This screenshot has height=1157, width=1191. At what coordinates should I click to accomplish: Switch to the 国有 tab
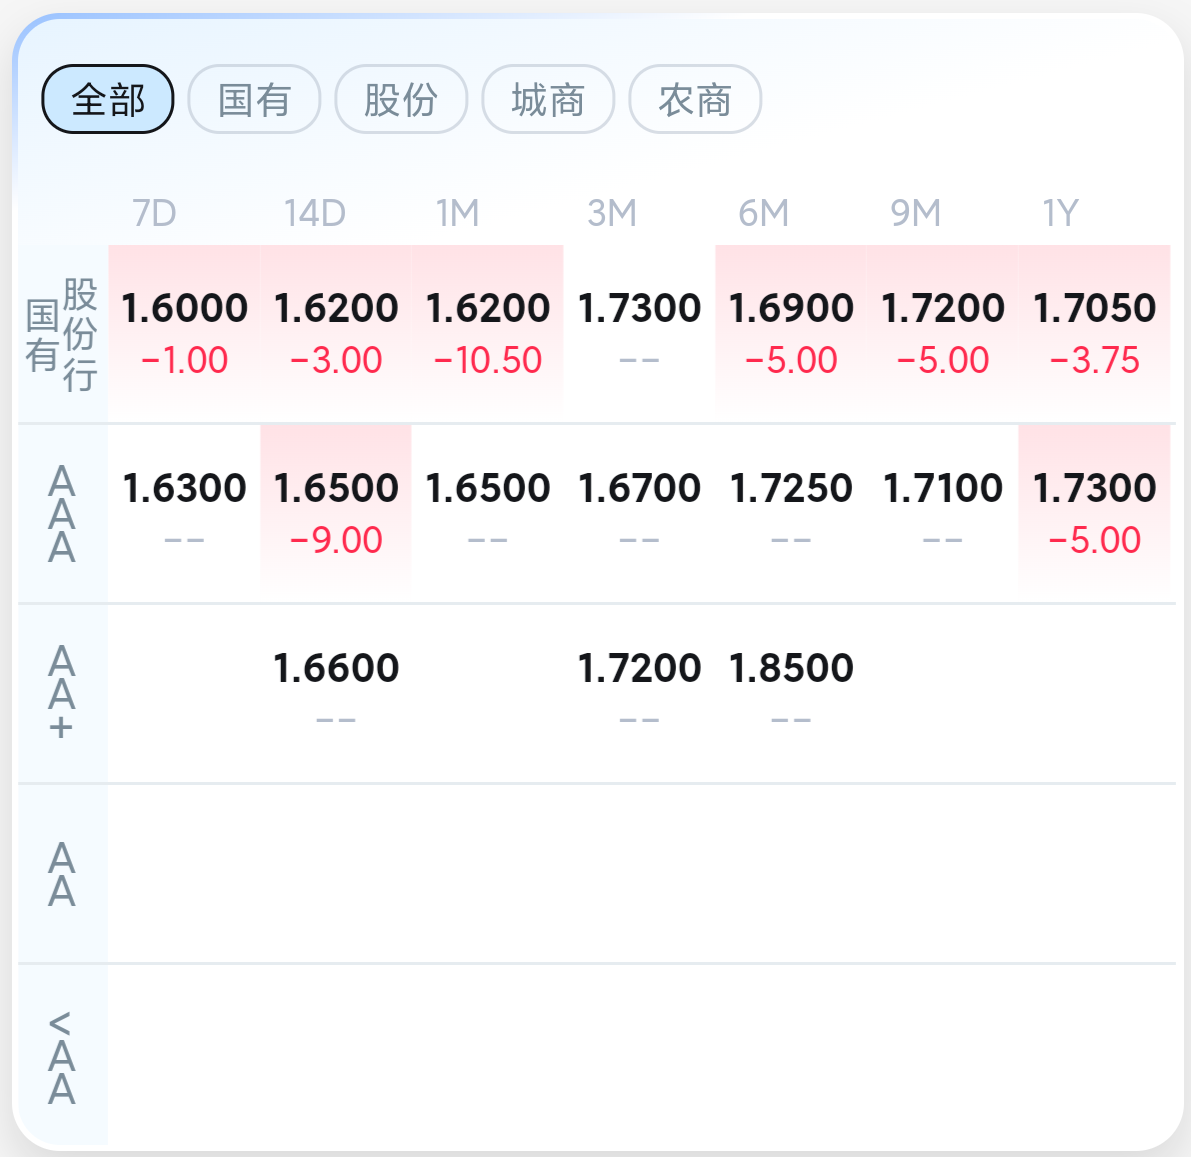coord(254,100)
